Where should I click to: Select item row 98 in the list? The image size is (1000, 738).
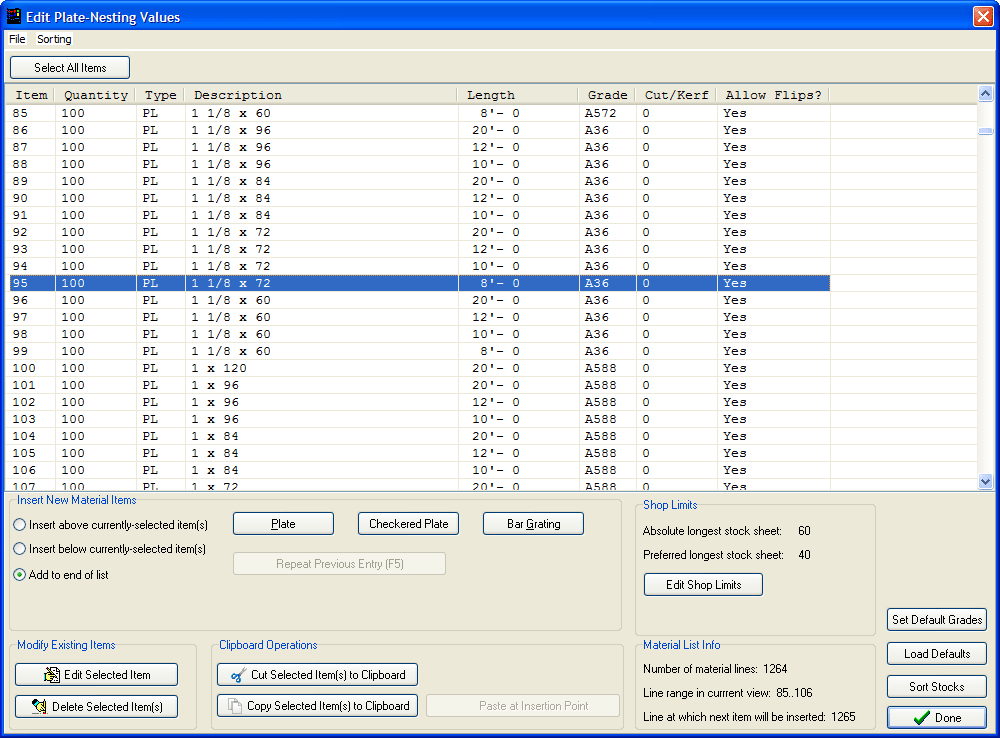pos(418,334)
